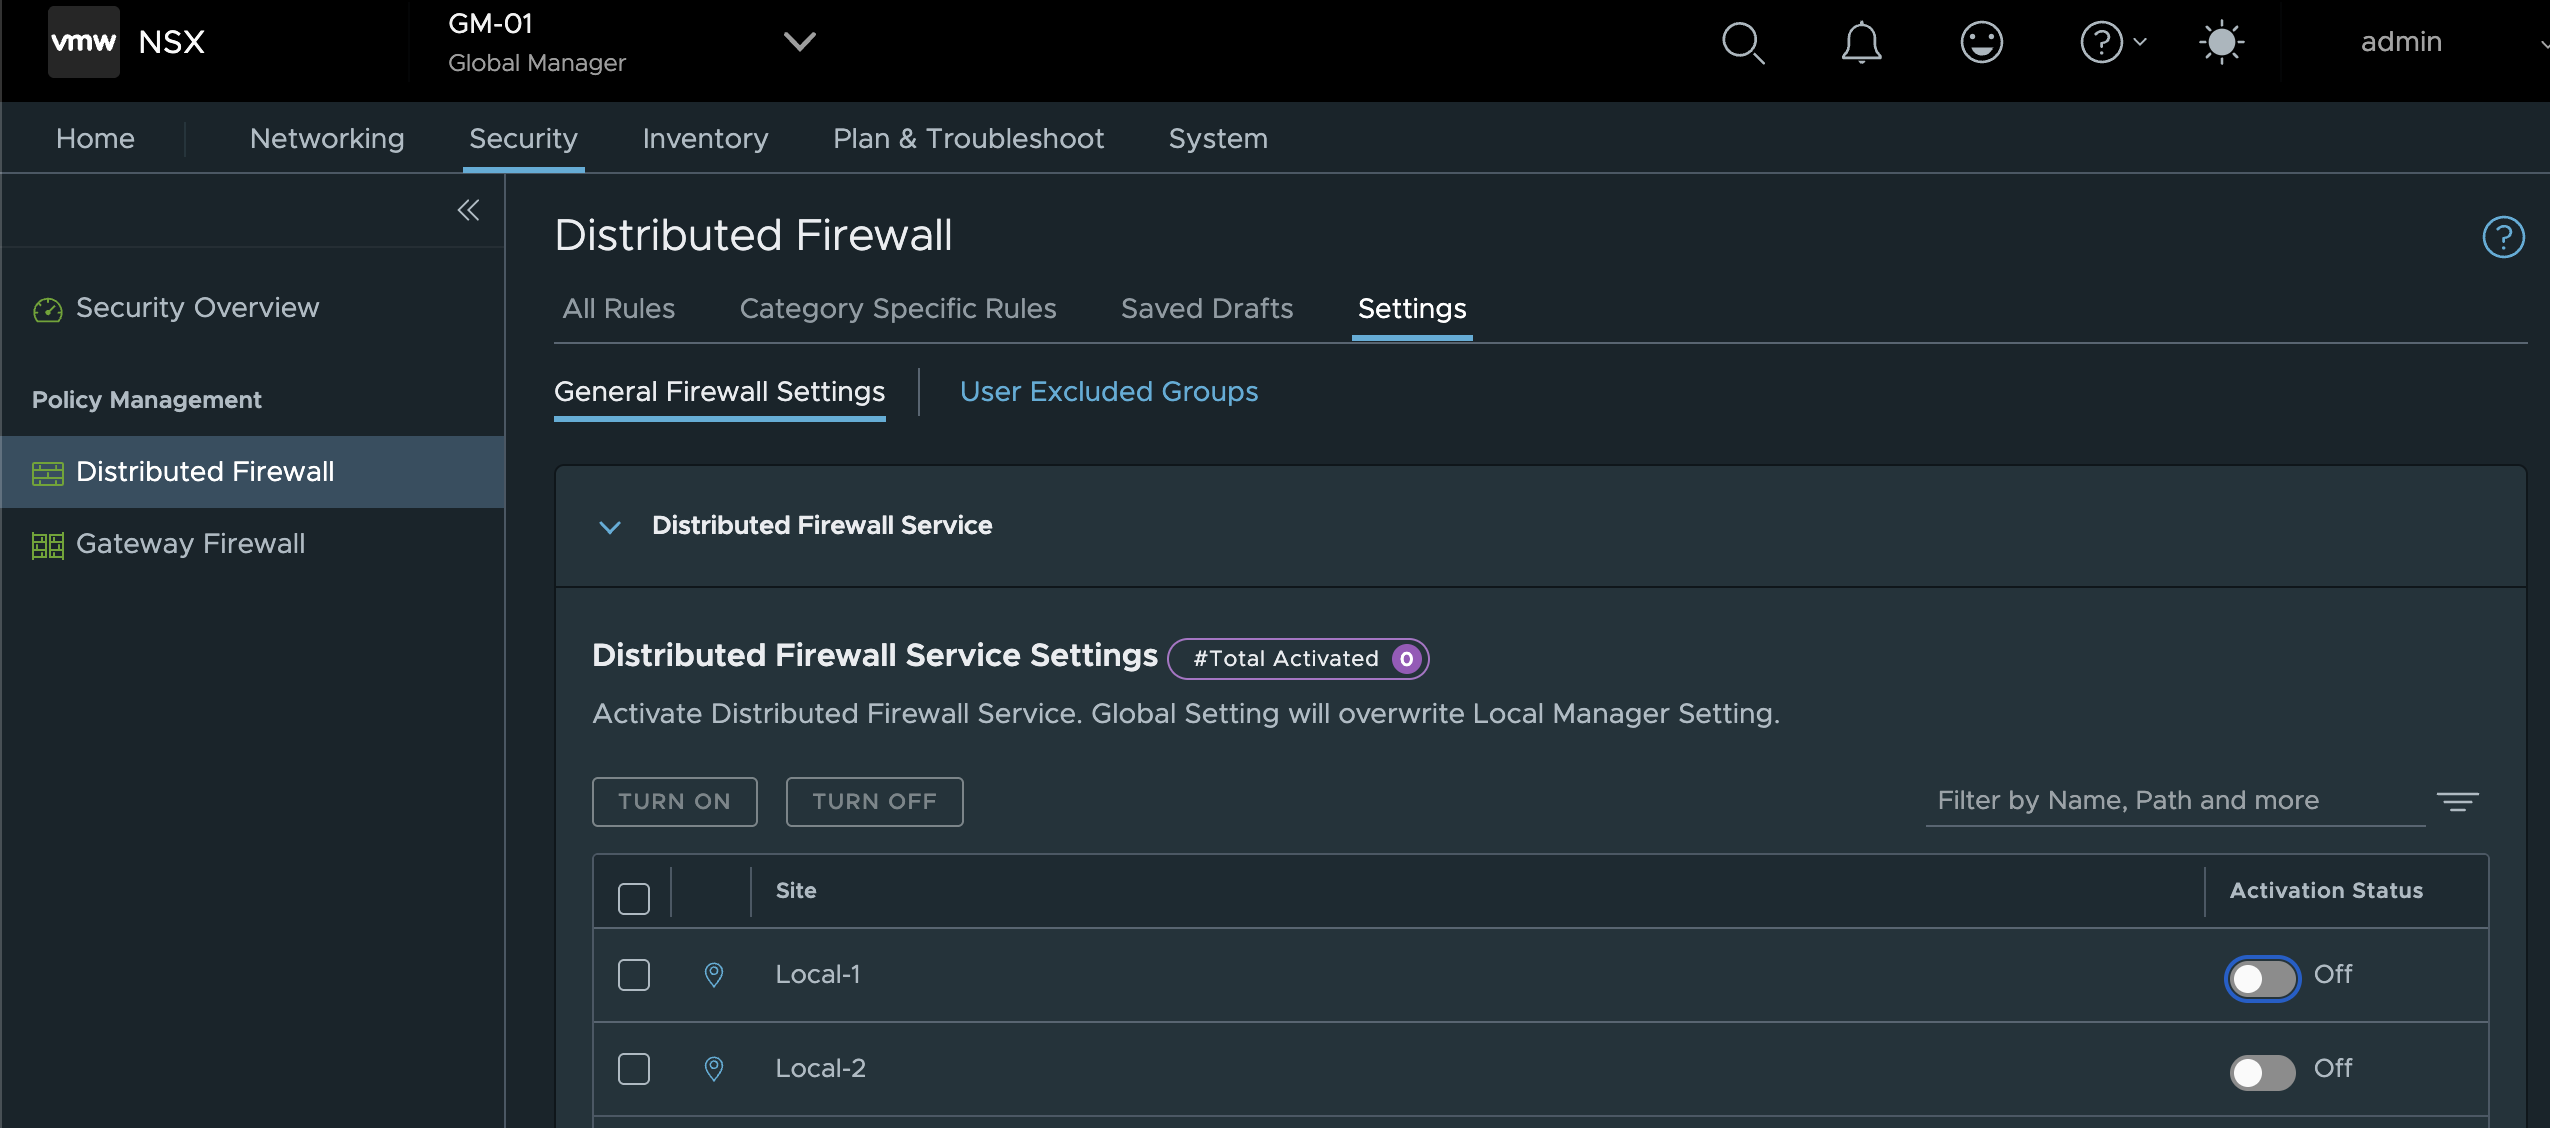The image size is (2550, 1128).
Task: Open the global search magnifier icon
Action: (x=1743, y=43)
